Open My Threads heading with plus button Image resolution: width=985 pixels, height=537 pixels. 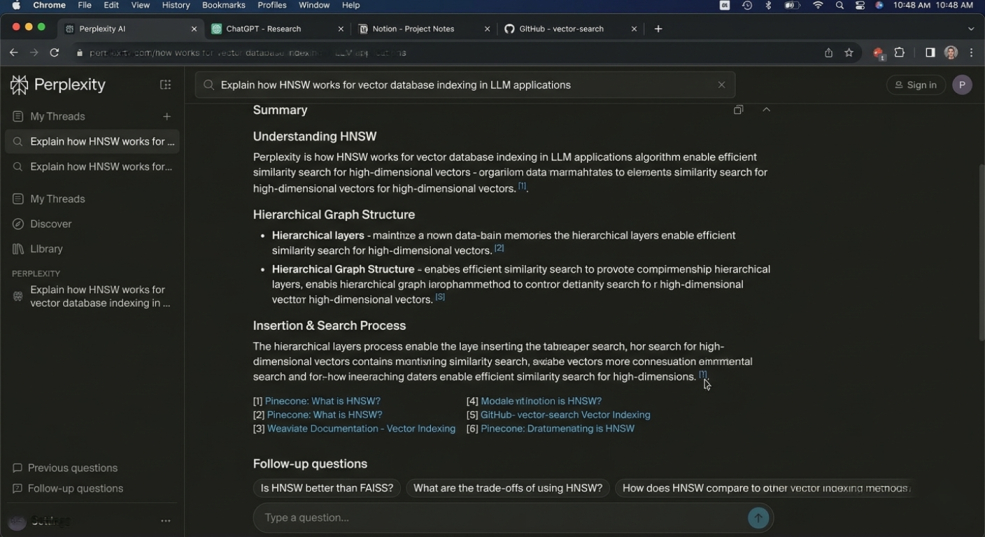pos(57,116)
